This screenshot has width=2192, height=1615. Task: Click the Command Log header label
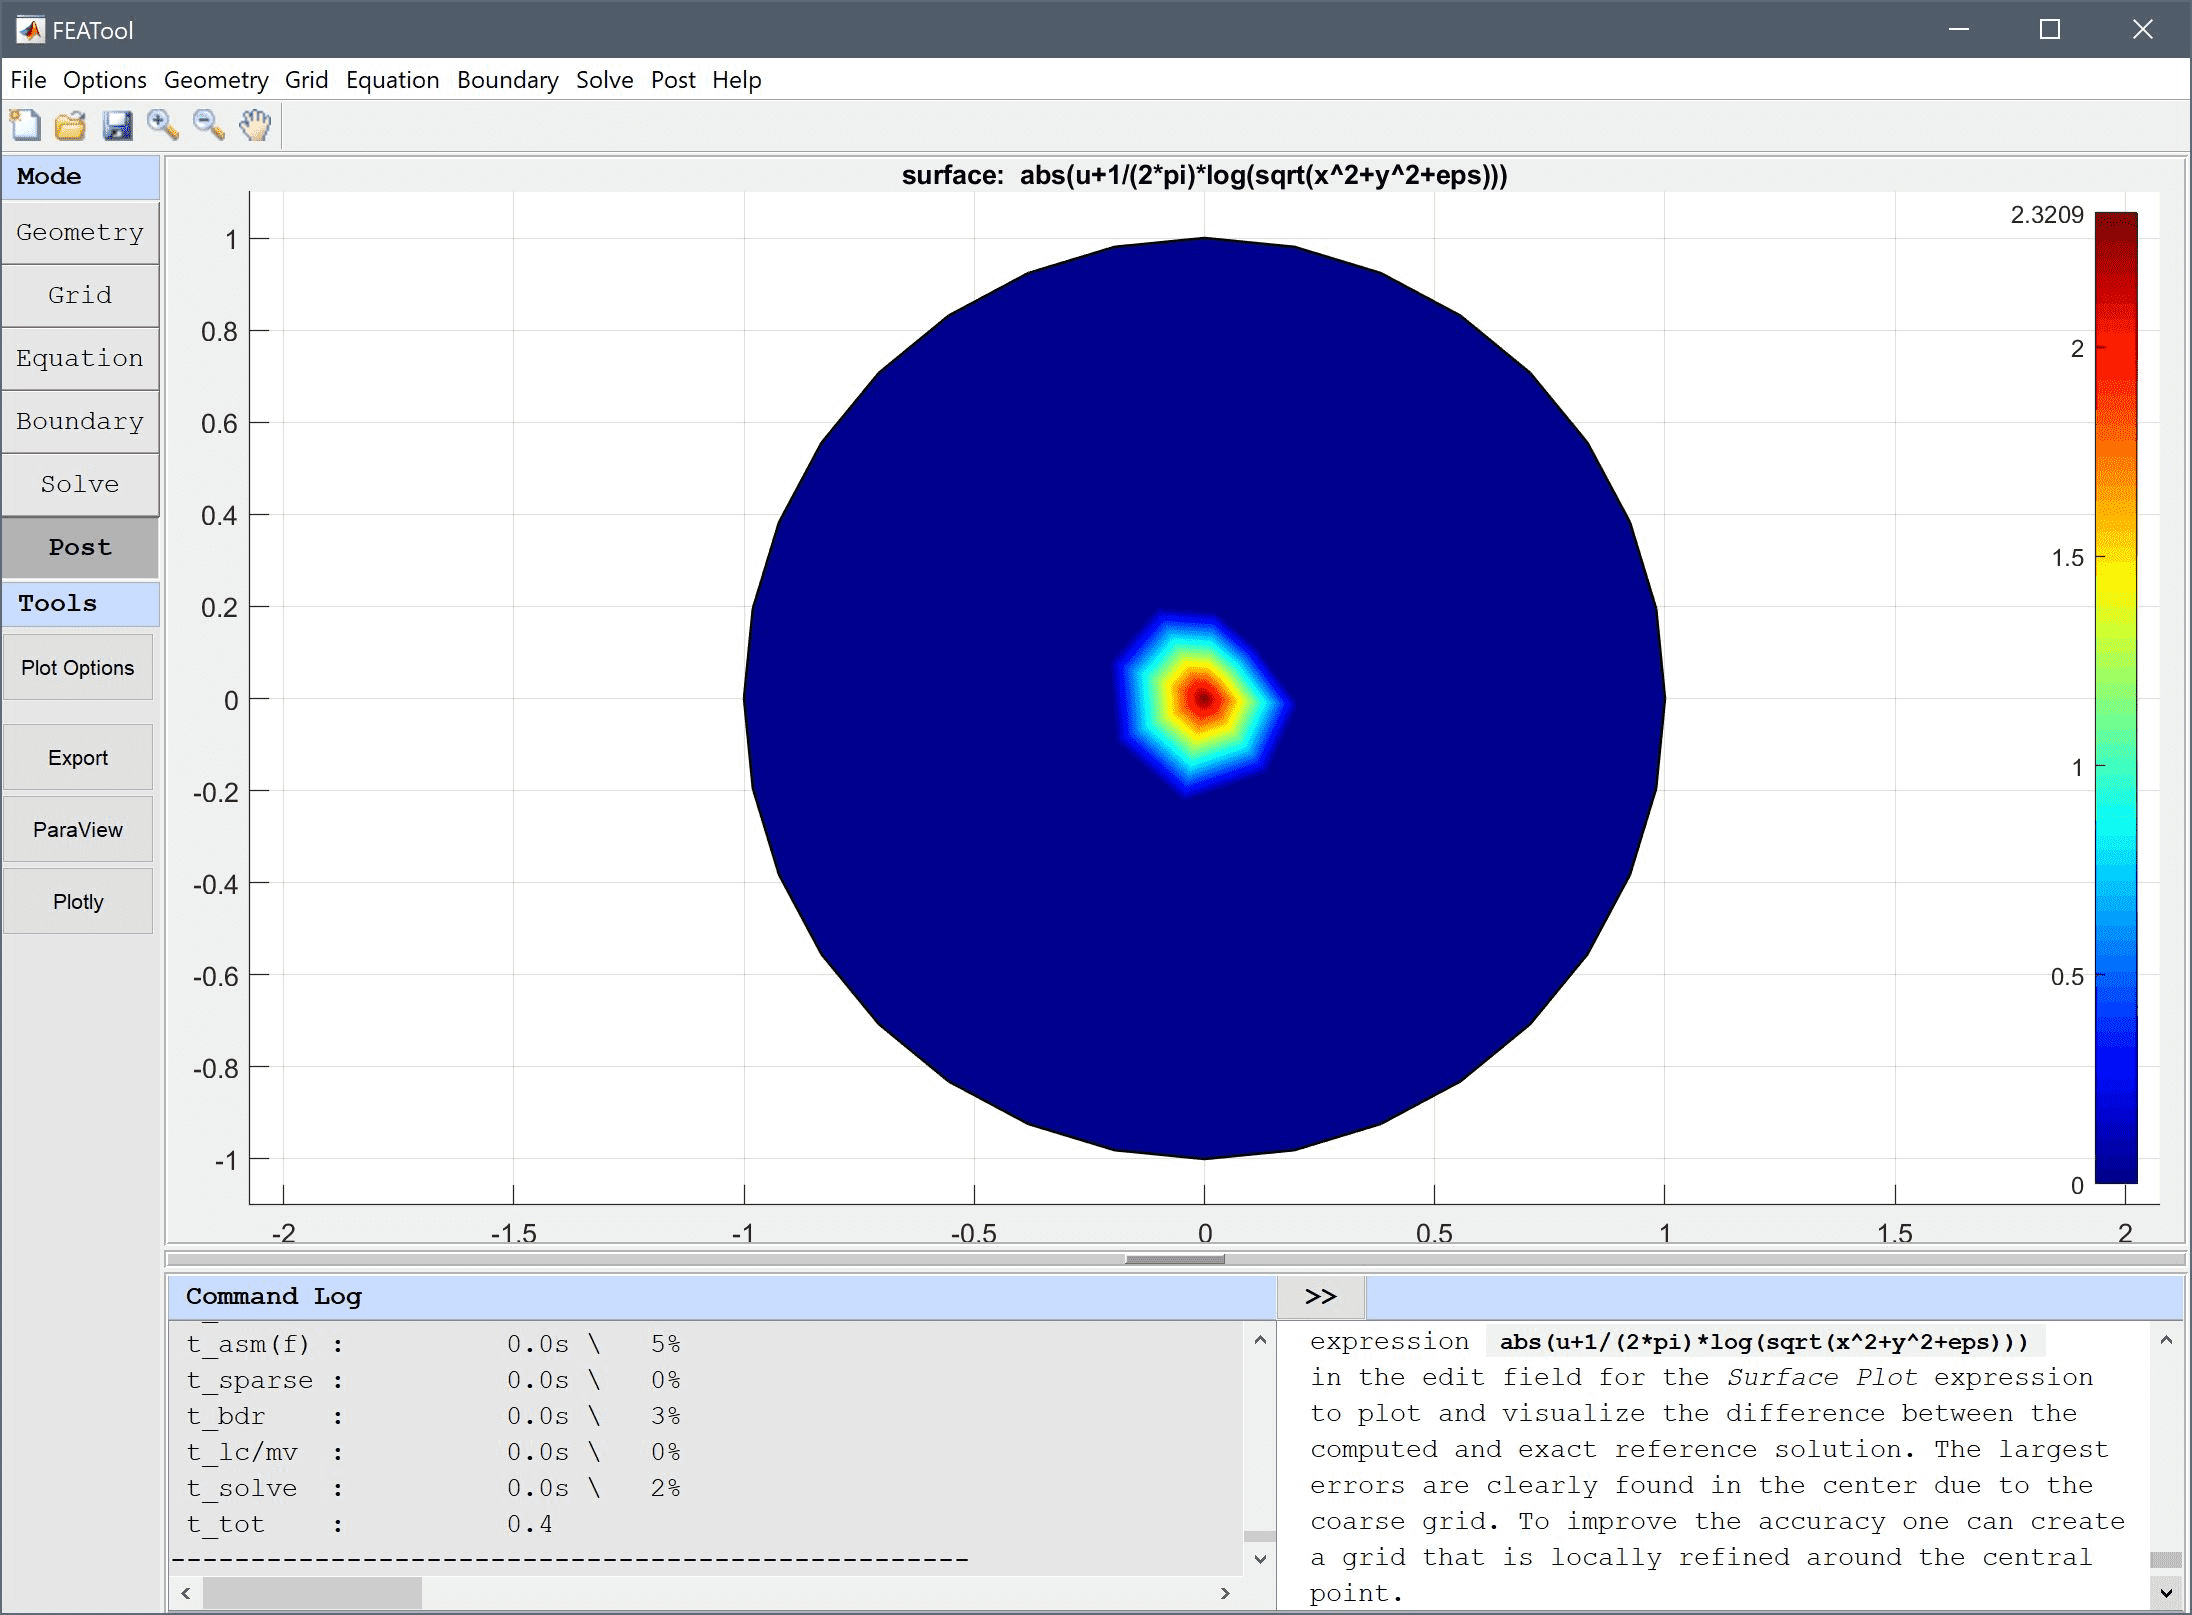click(274, 1297)
